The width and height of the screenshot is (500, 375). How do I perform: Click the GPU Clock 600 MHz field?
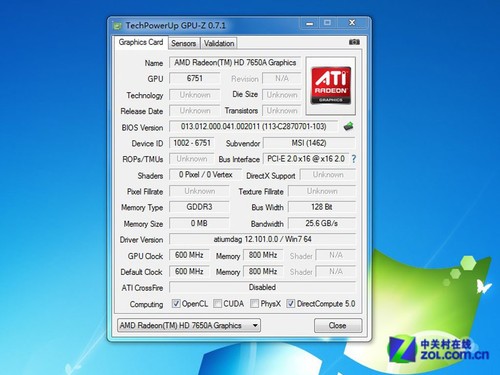[x=189, y=255]
